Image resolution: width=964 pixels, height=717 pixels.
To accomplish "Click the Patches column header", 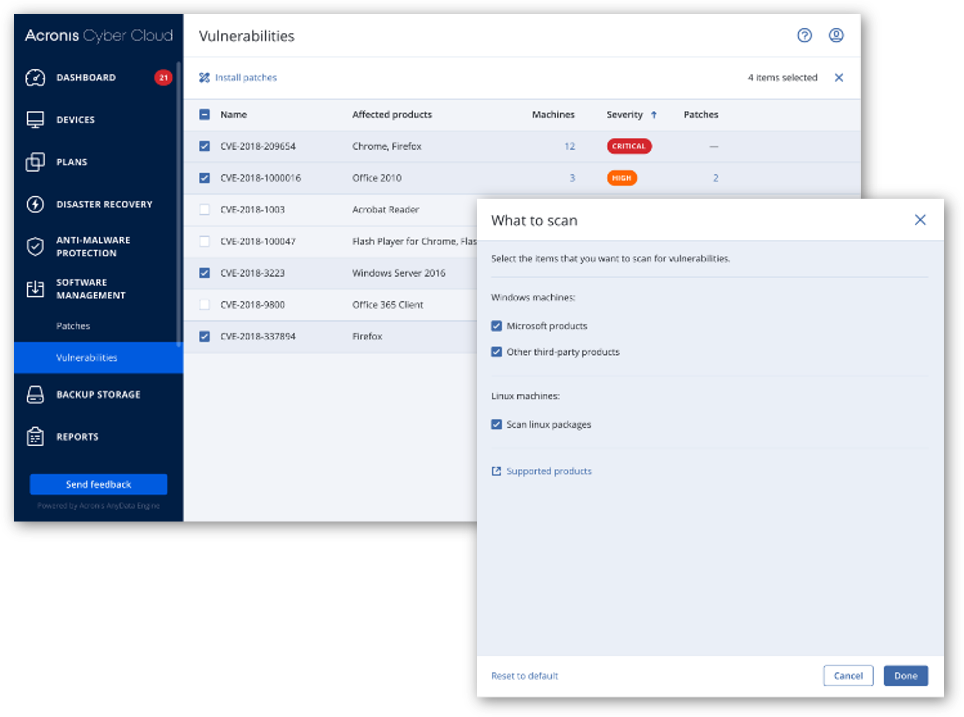I will (701, 114).
